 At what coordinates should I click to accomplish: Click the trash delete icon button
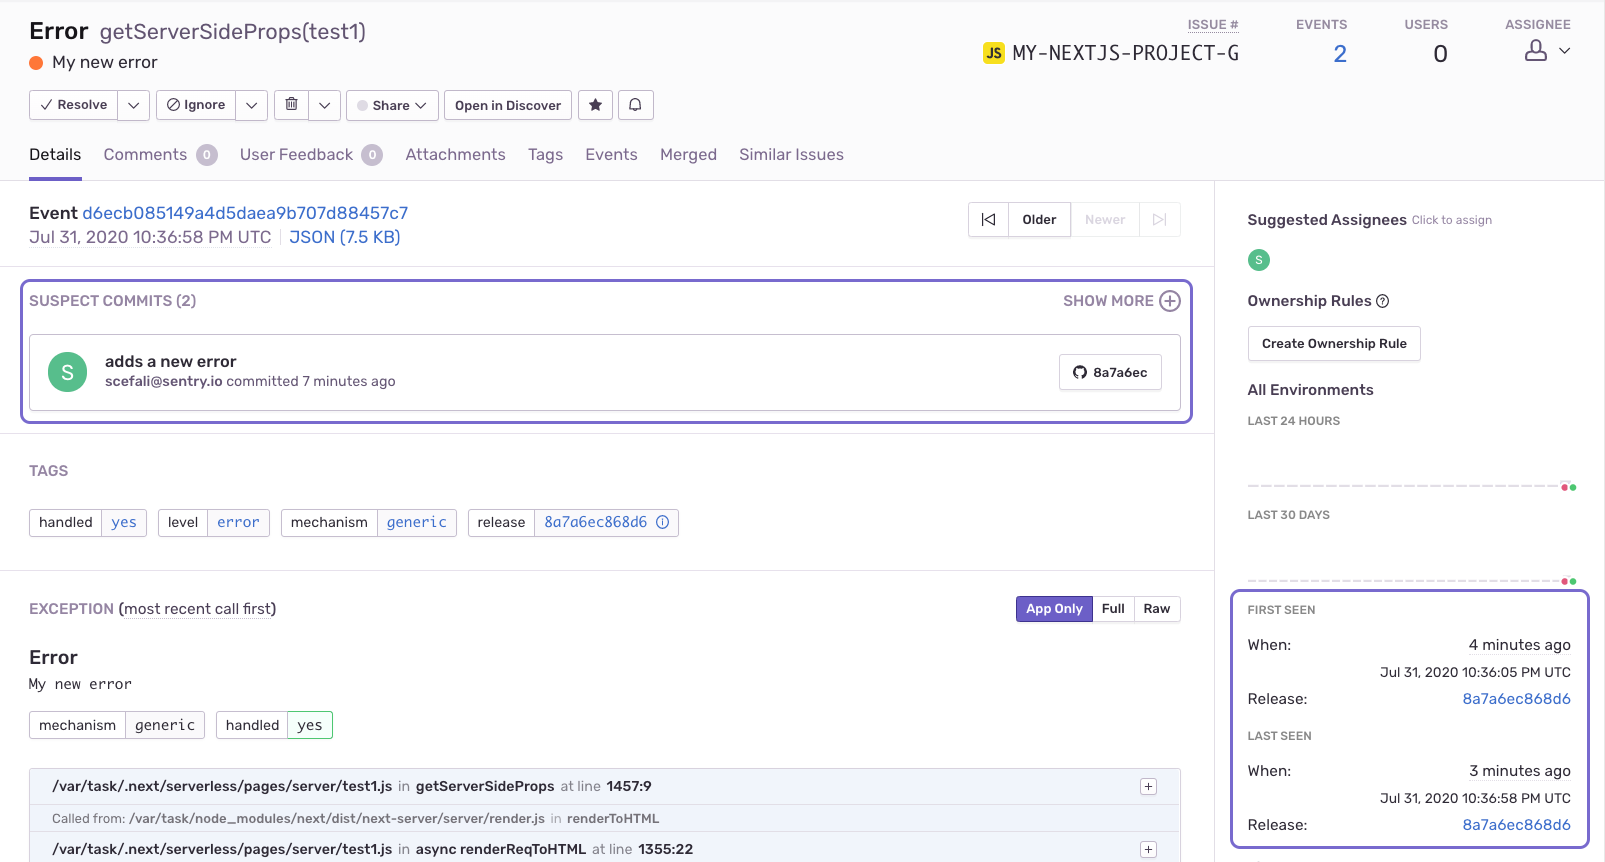pos(291,105)
